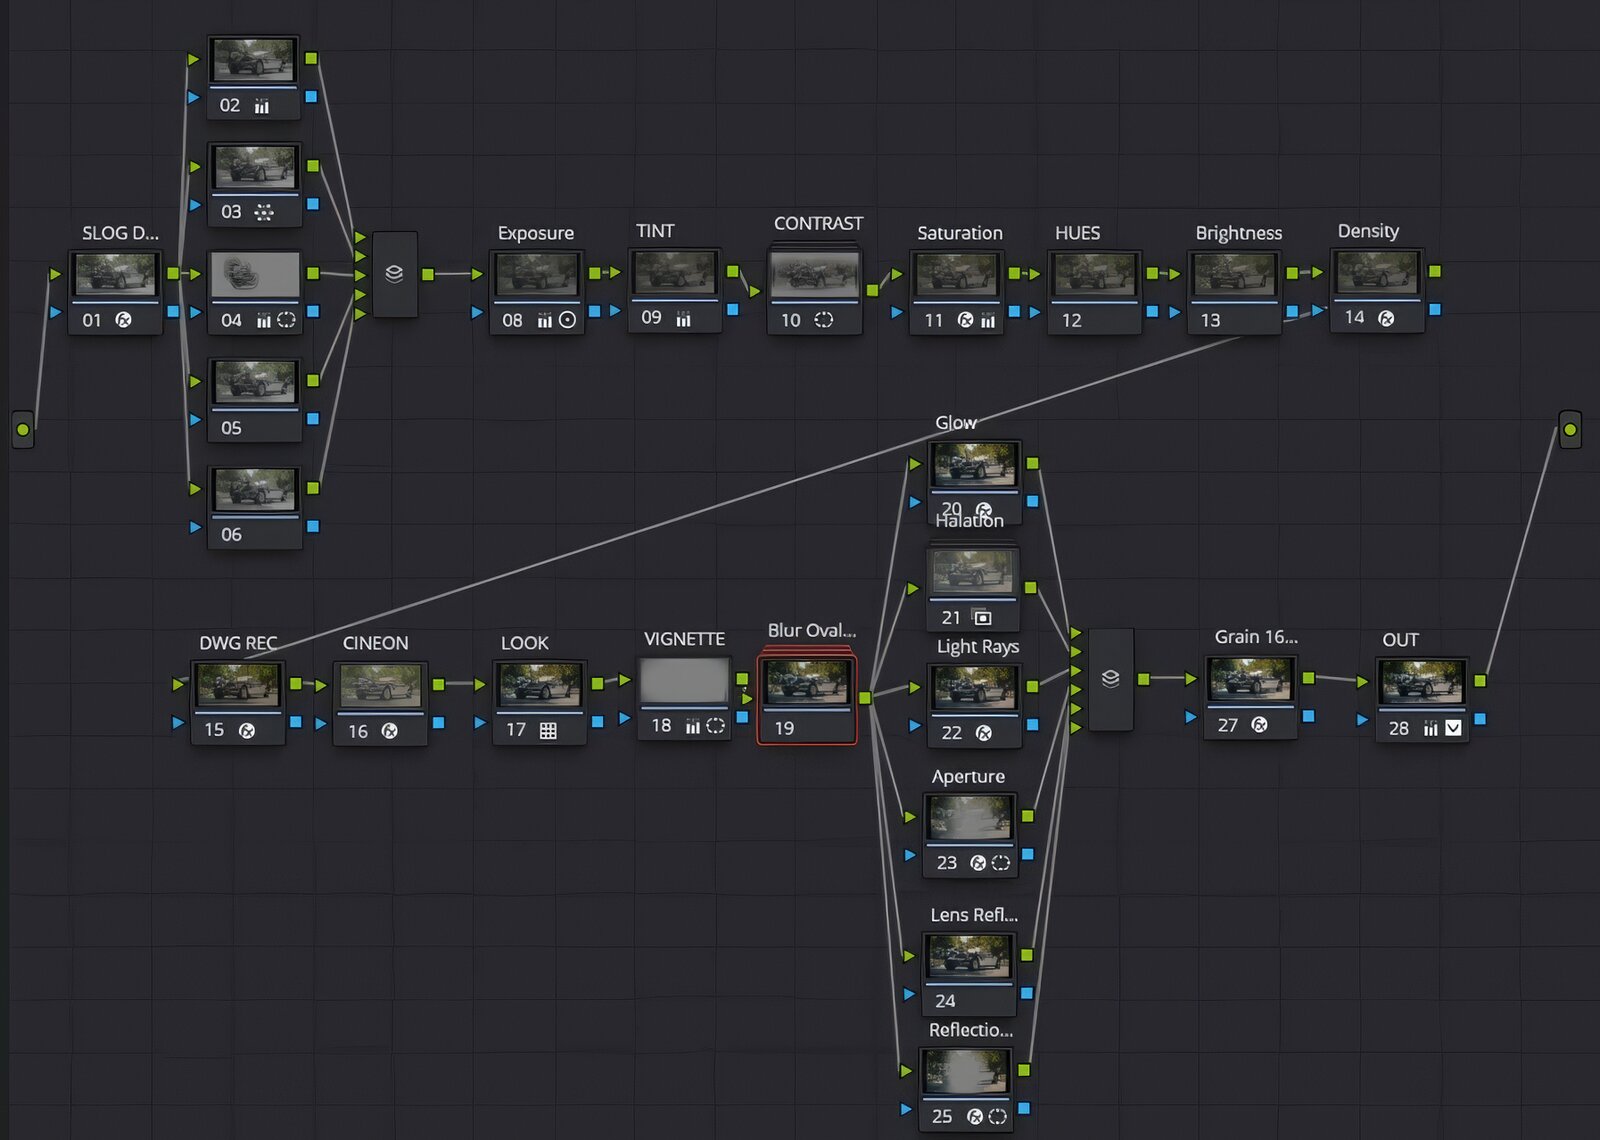
Task: Click the dotted blur icon on node 03
Action: [264, 212]
